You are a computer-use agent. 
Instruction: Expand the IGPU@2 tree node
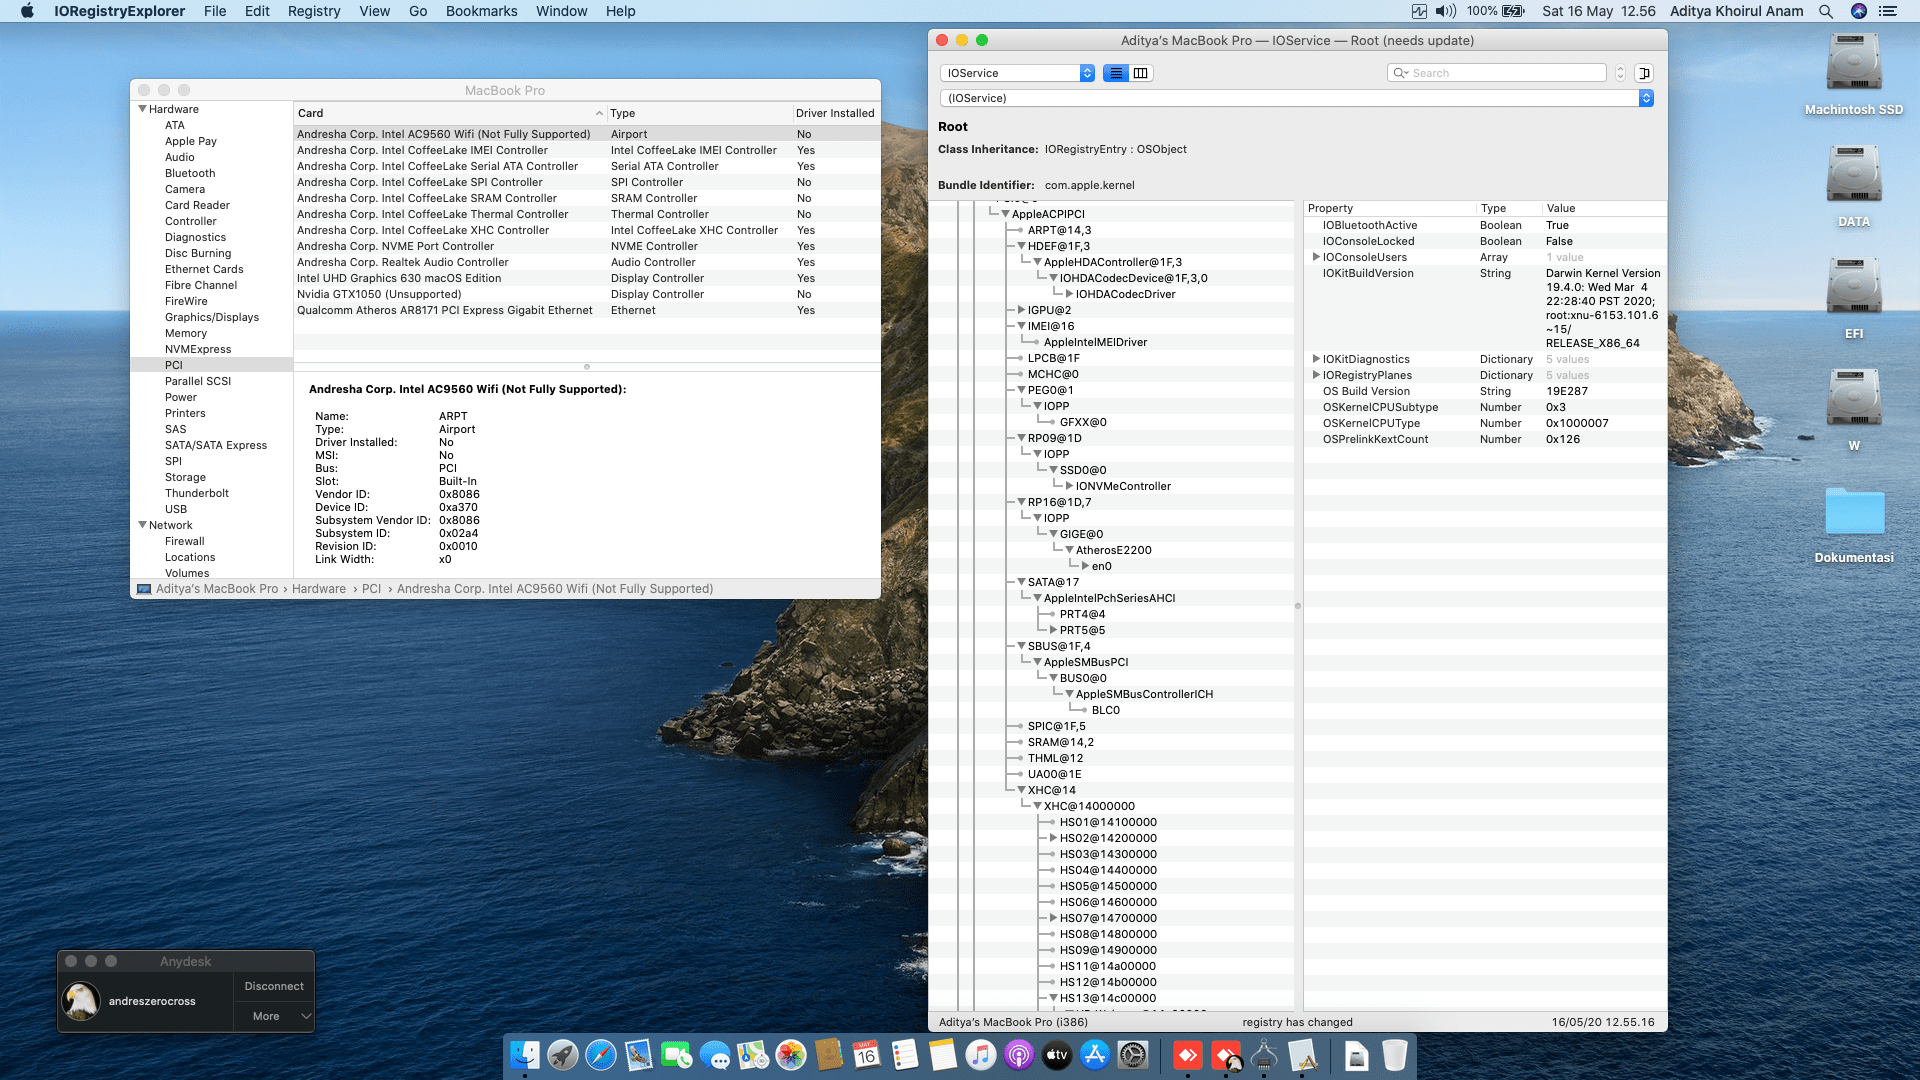[x=1021, y=310]
